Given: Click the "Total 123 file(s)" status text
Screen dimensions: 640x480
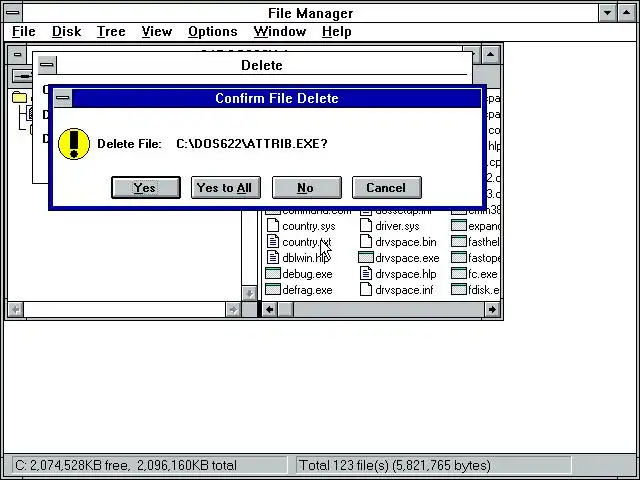Looking at the screenshot, I should point(395,465).
